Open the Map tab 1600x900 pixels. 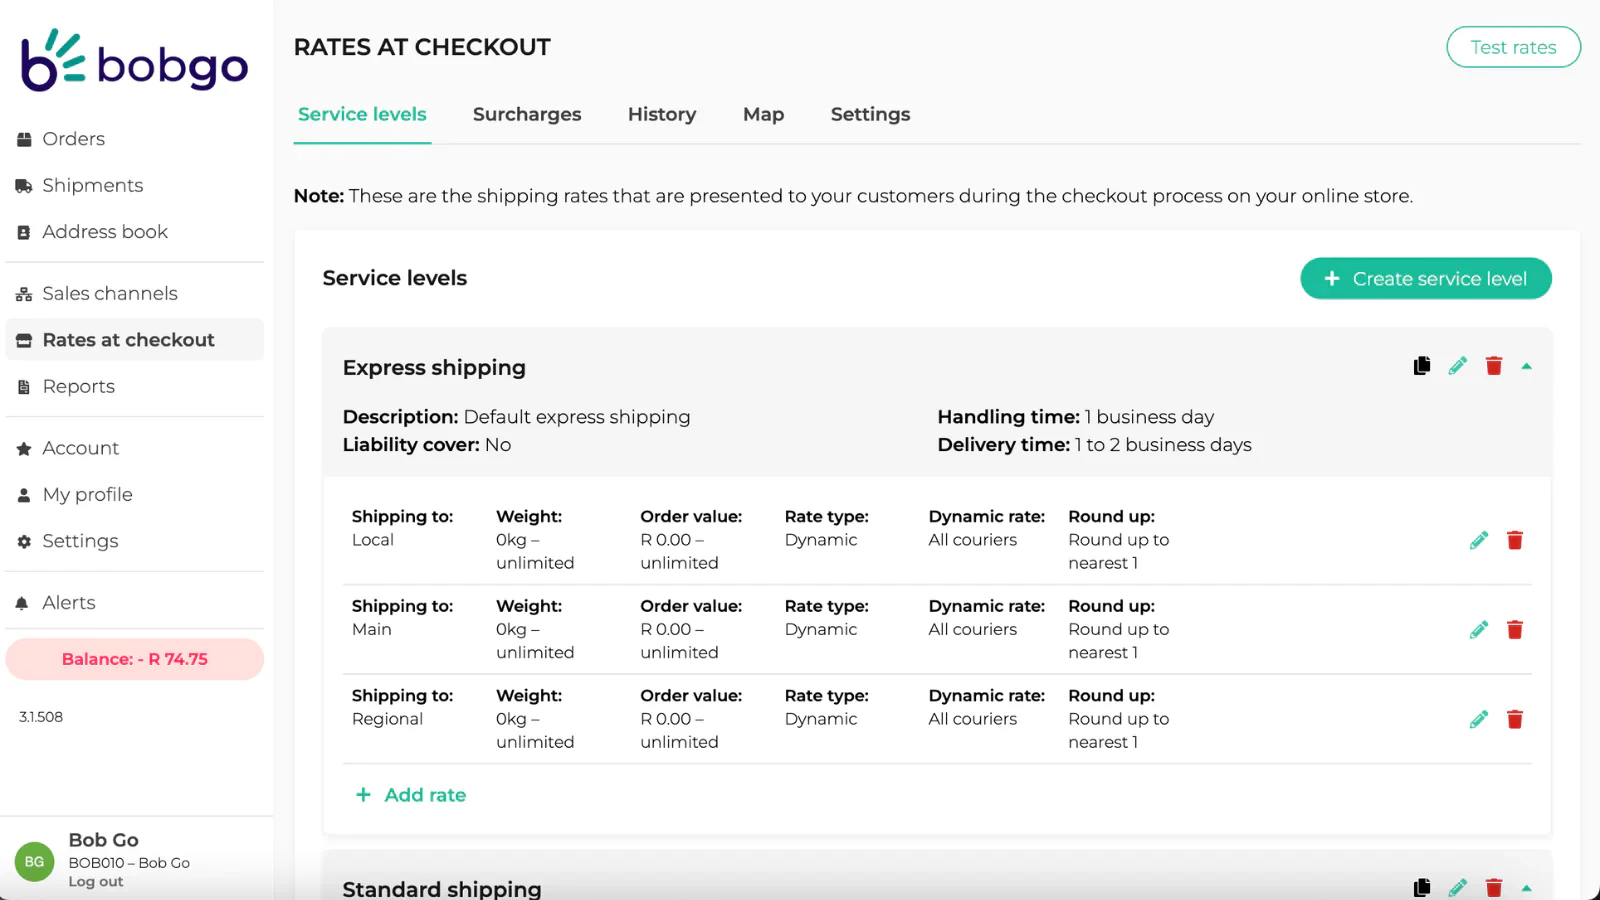[763, 114]
